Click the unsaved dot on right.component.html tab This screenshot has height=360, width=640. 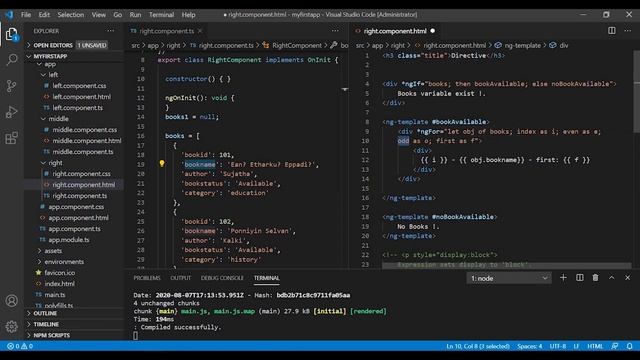(433, 31)
